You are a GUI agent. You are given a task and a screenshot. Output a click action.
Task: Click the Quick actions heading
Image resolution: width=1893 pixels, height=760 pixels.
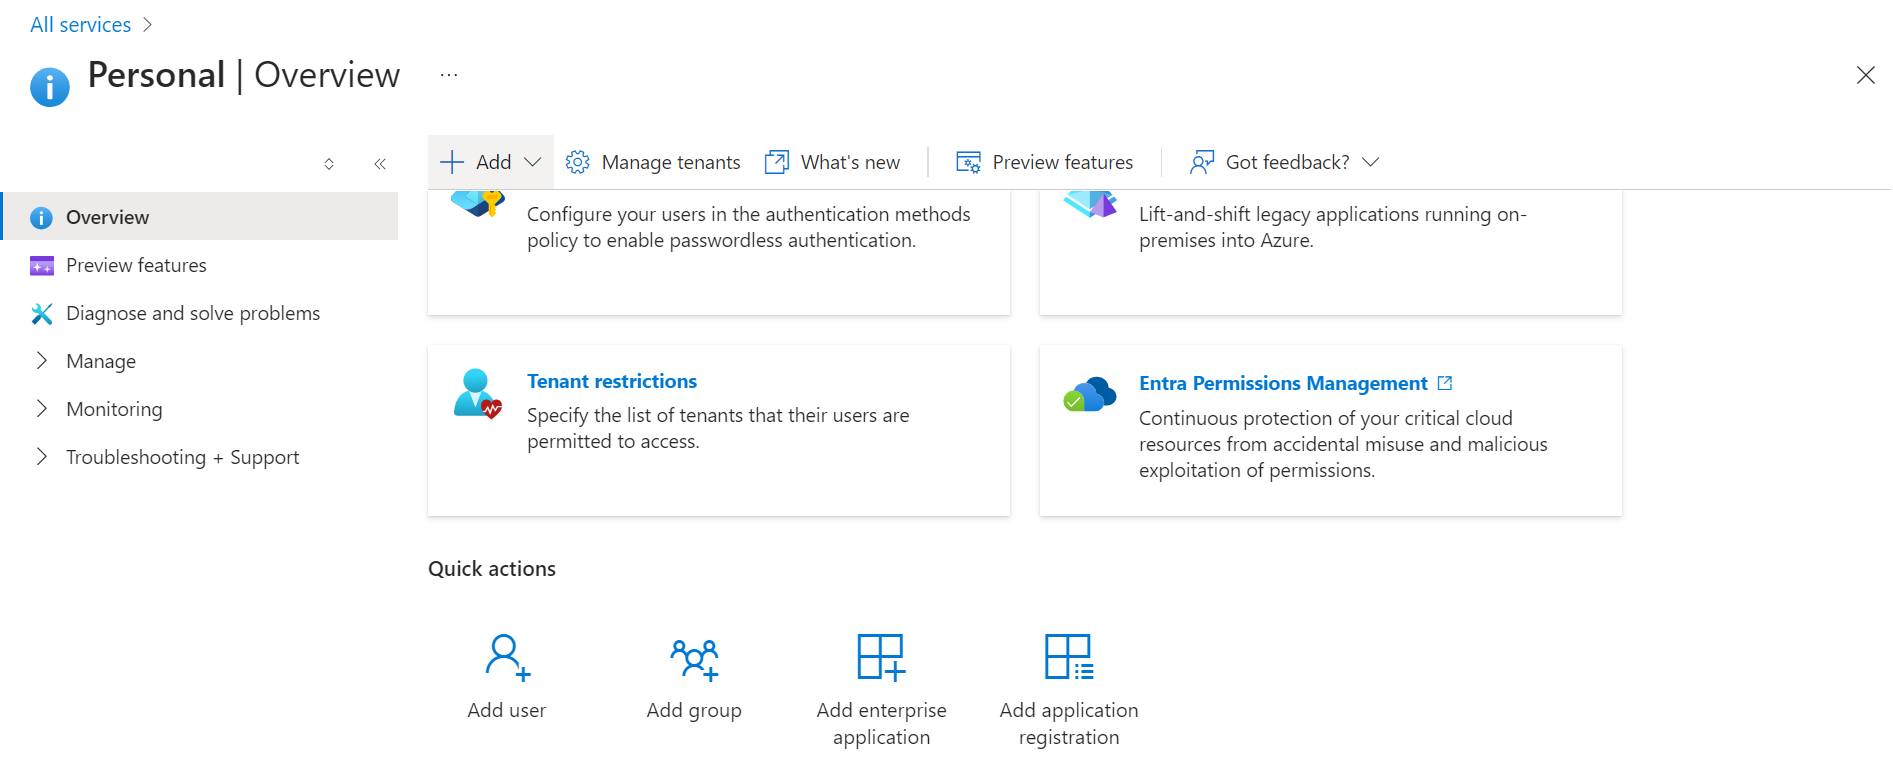point(492,568)
